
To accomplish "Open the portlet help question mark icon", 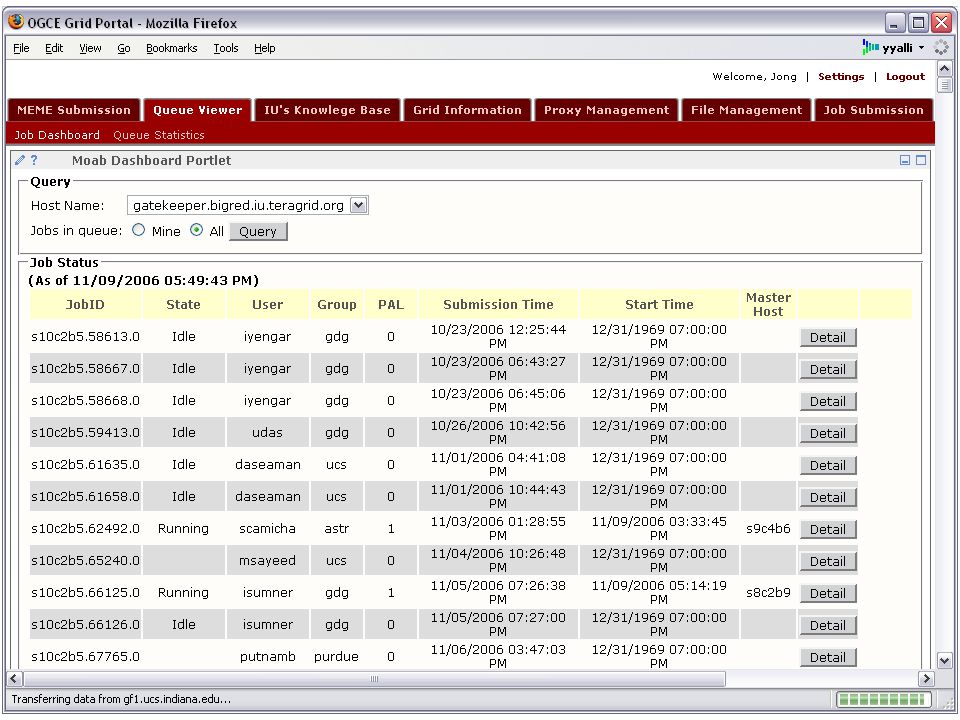I will coord(34,160).
